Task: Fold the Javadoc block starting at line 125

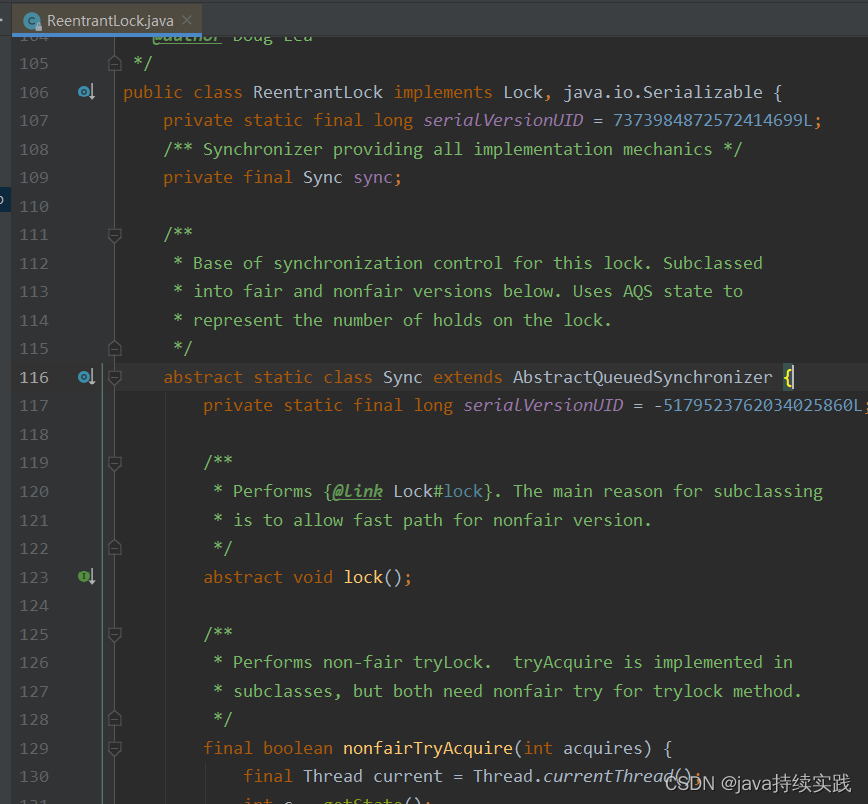Action: tap(115, 634)
